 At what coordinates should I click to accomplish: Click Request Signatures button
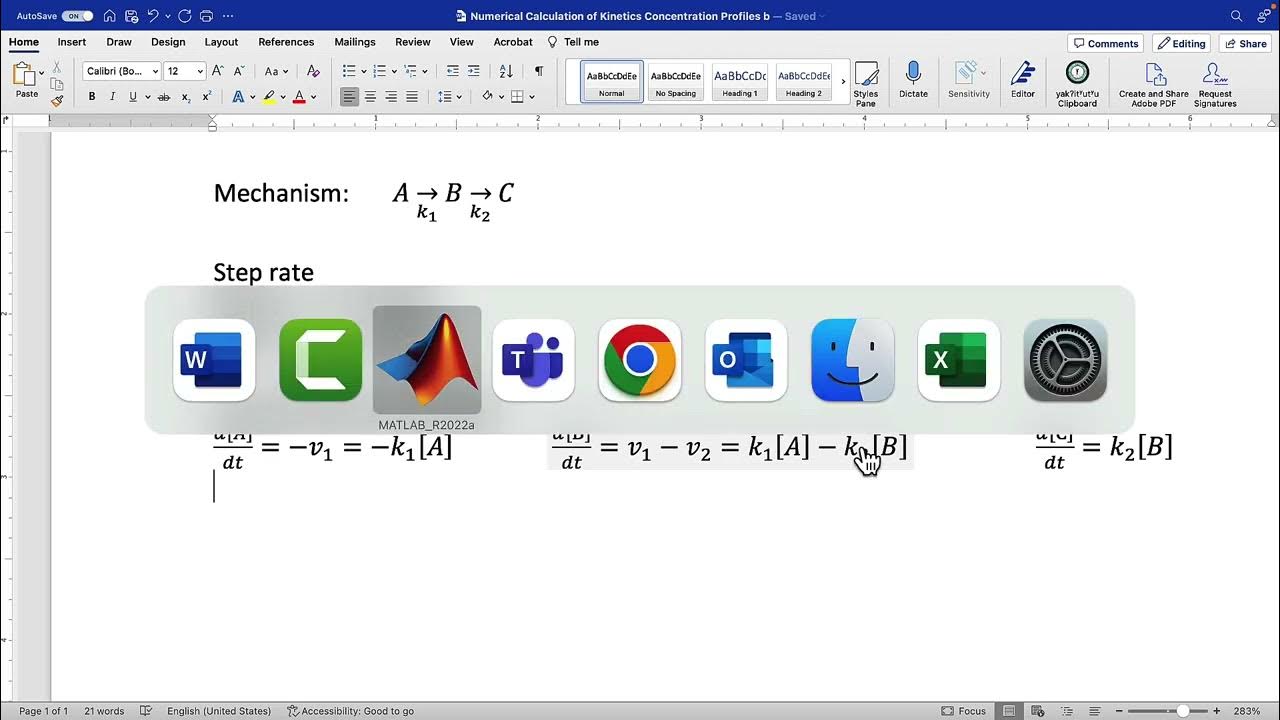1215,84
